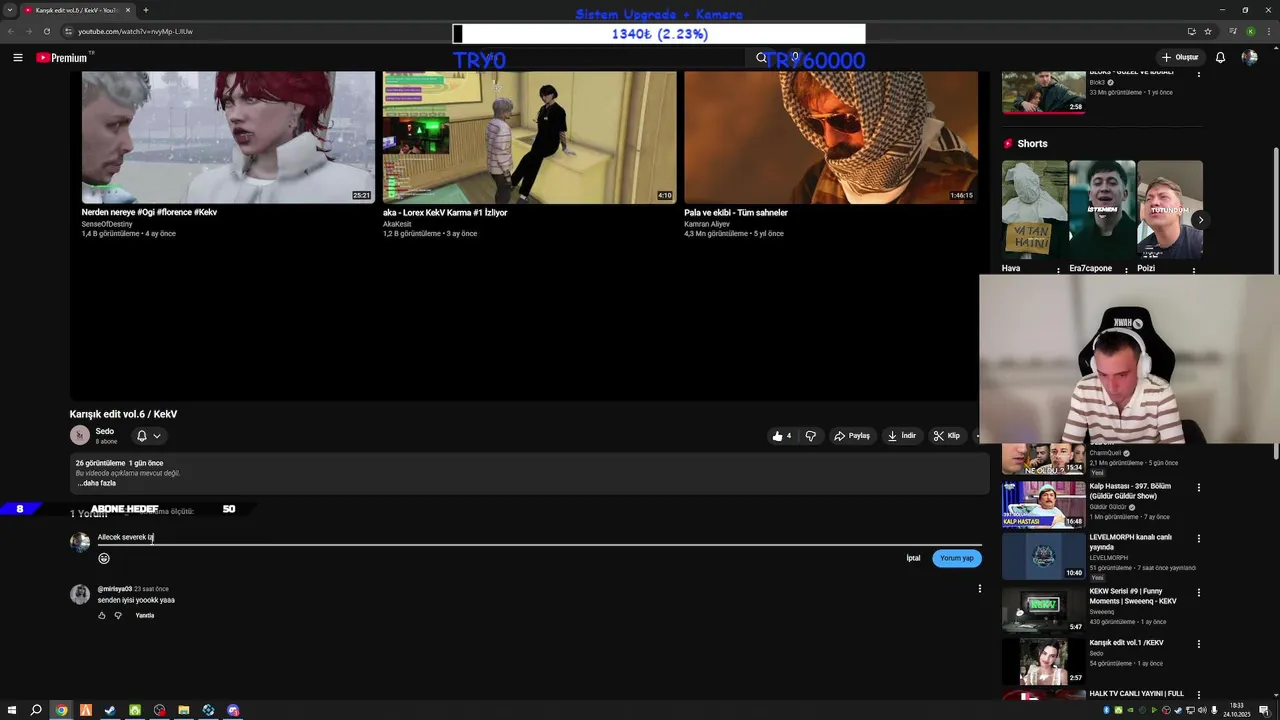Open options for Era7capone short
Image resolution: width=1280 pixels, height=720 pixels.
pyautogui.click(x=1127, y=270)
